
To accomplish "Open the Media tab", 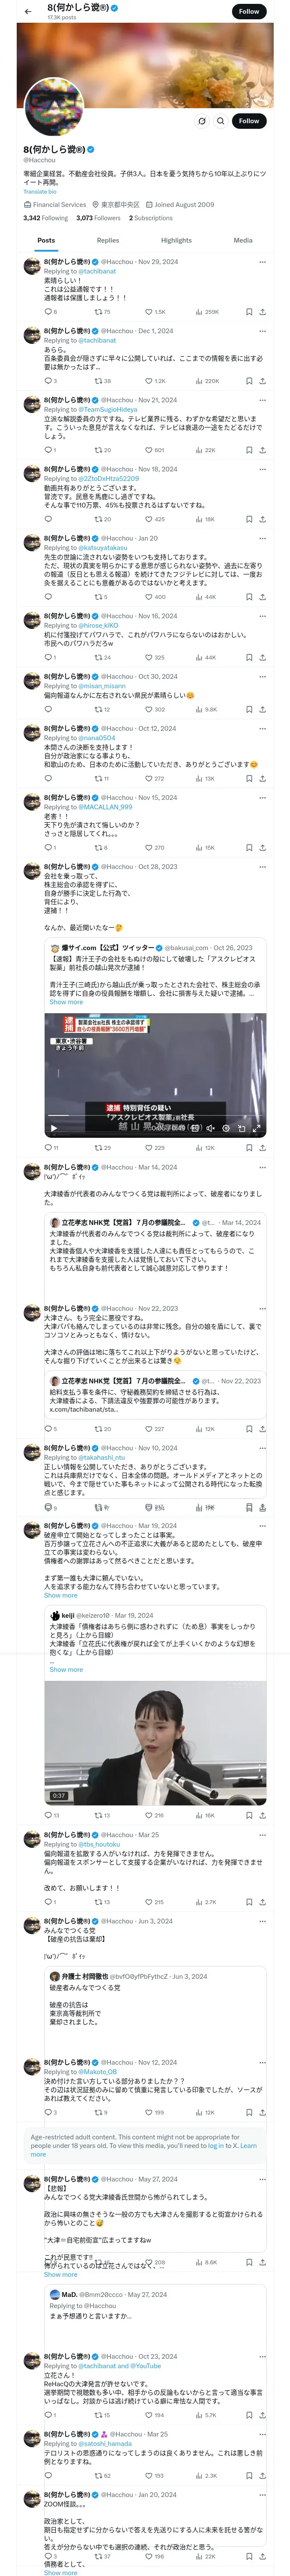I will coord(243,240).
